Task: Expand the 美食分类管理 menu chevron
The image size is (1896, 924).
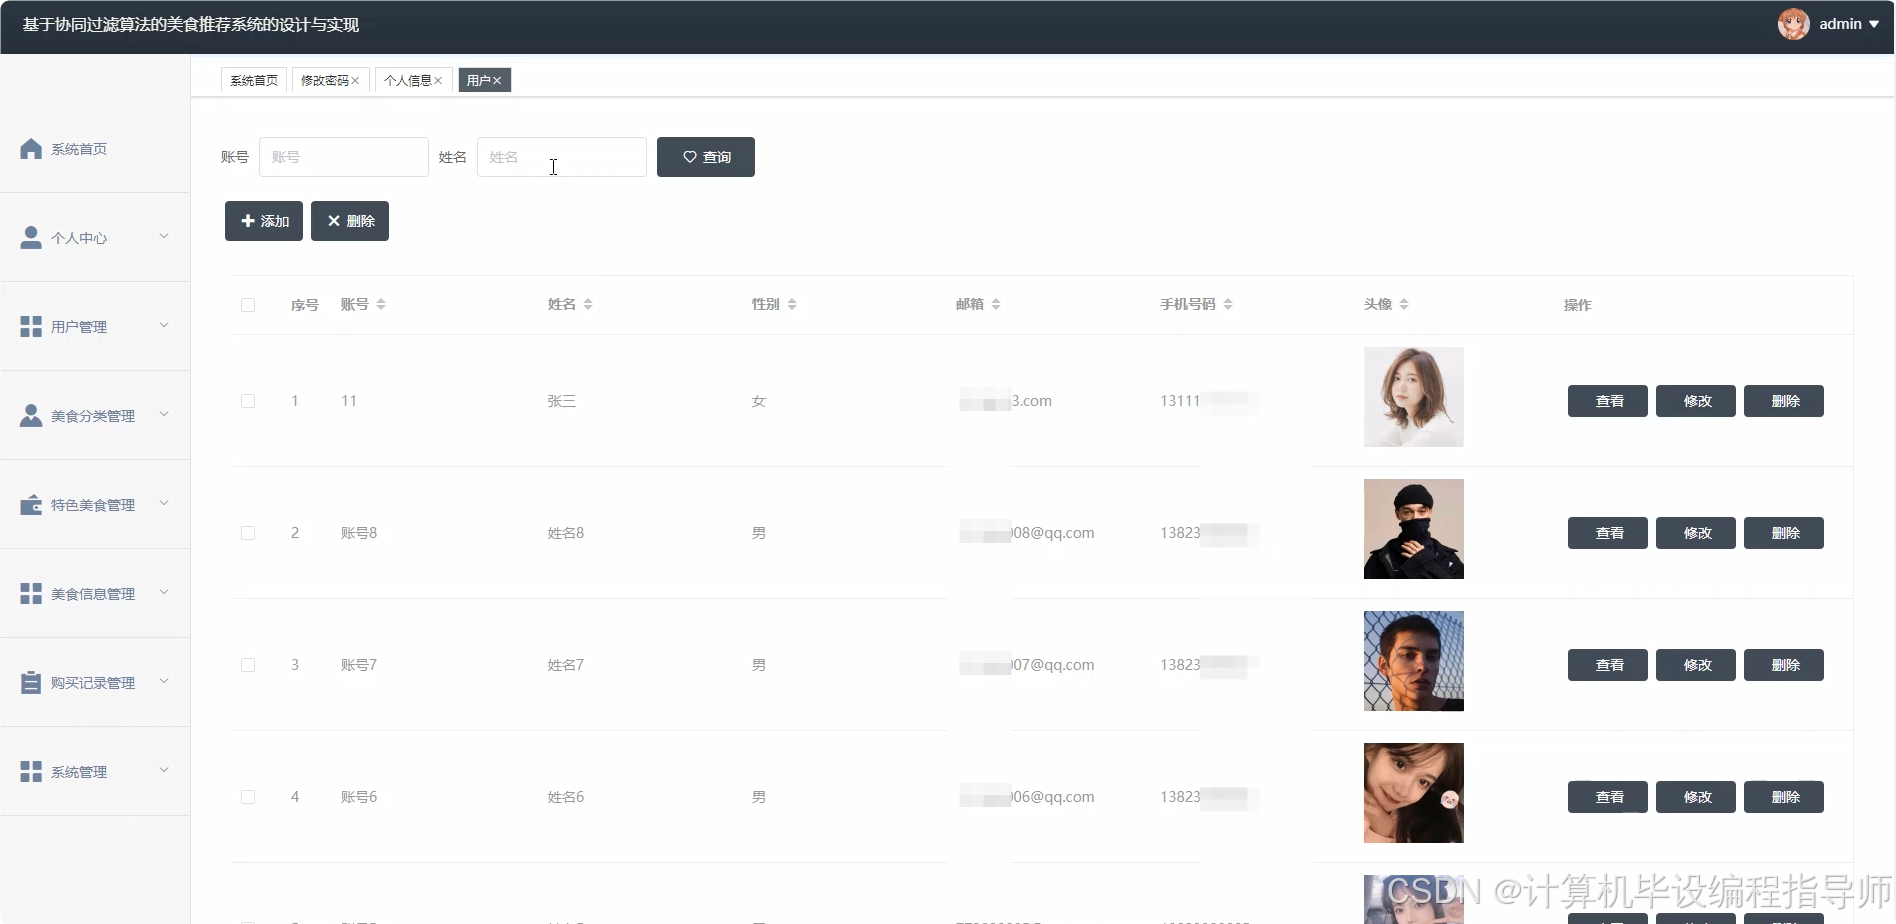Action: (164, 414)
